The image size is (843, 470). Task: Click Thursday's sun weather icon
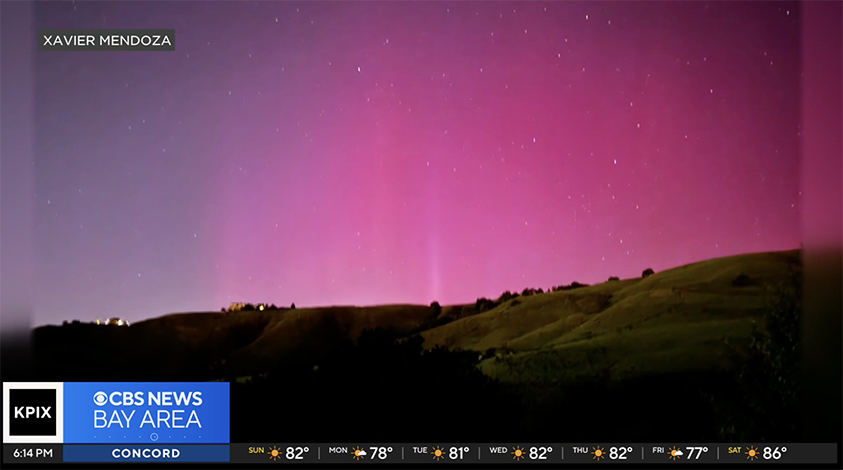(598, 453)
